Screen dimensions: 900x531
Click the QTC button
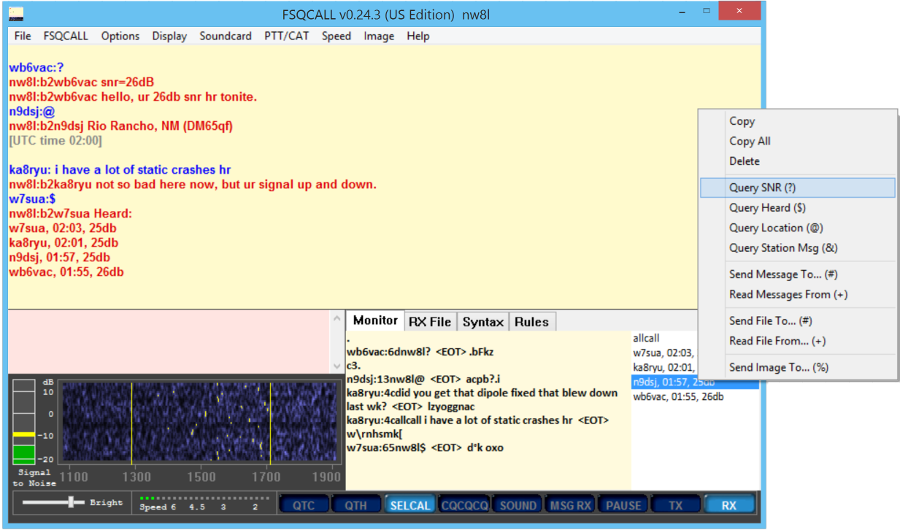coord(304,505)
